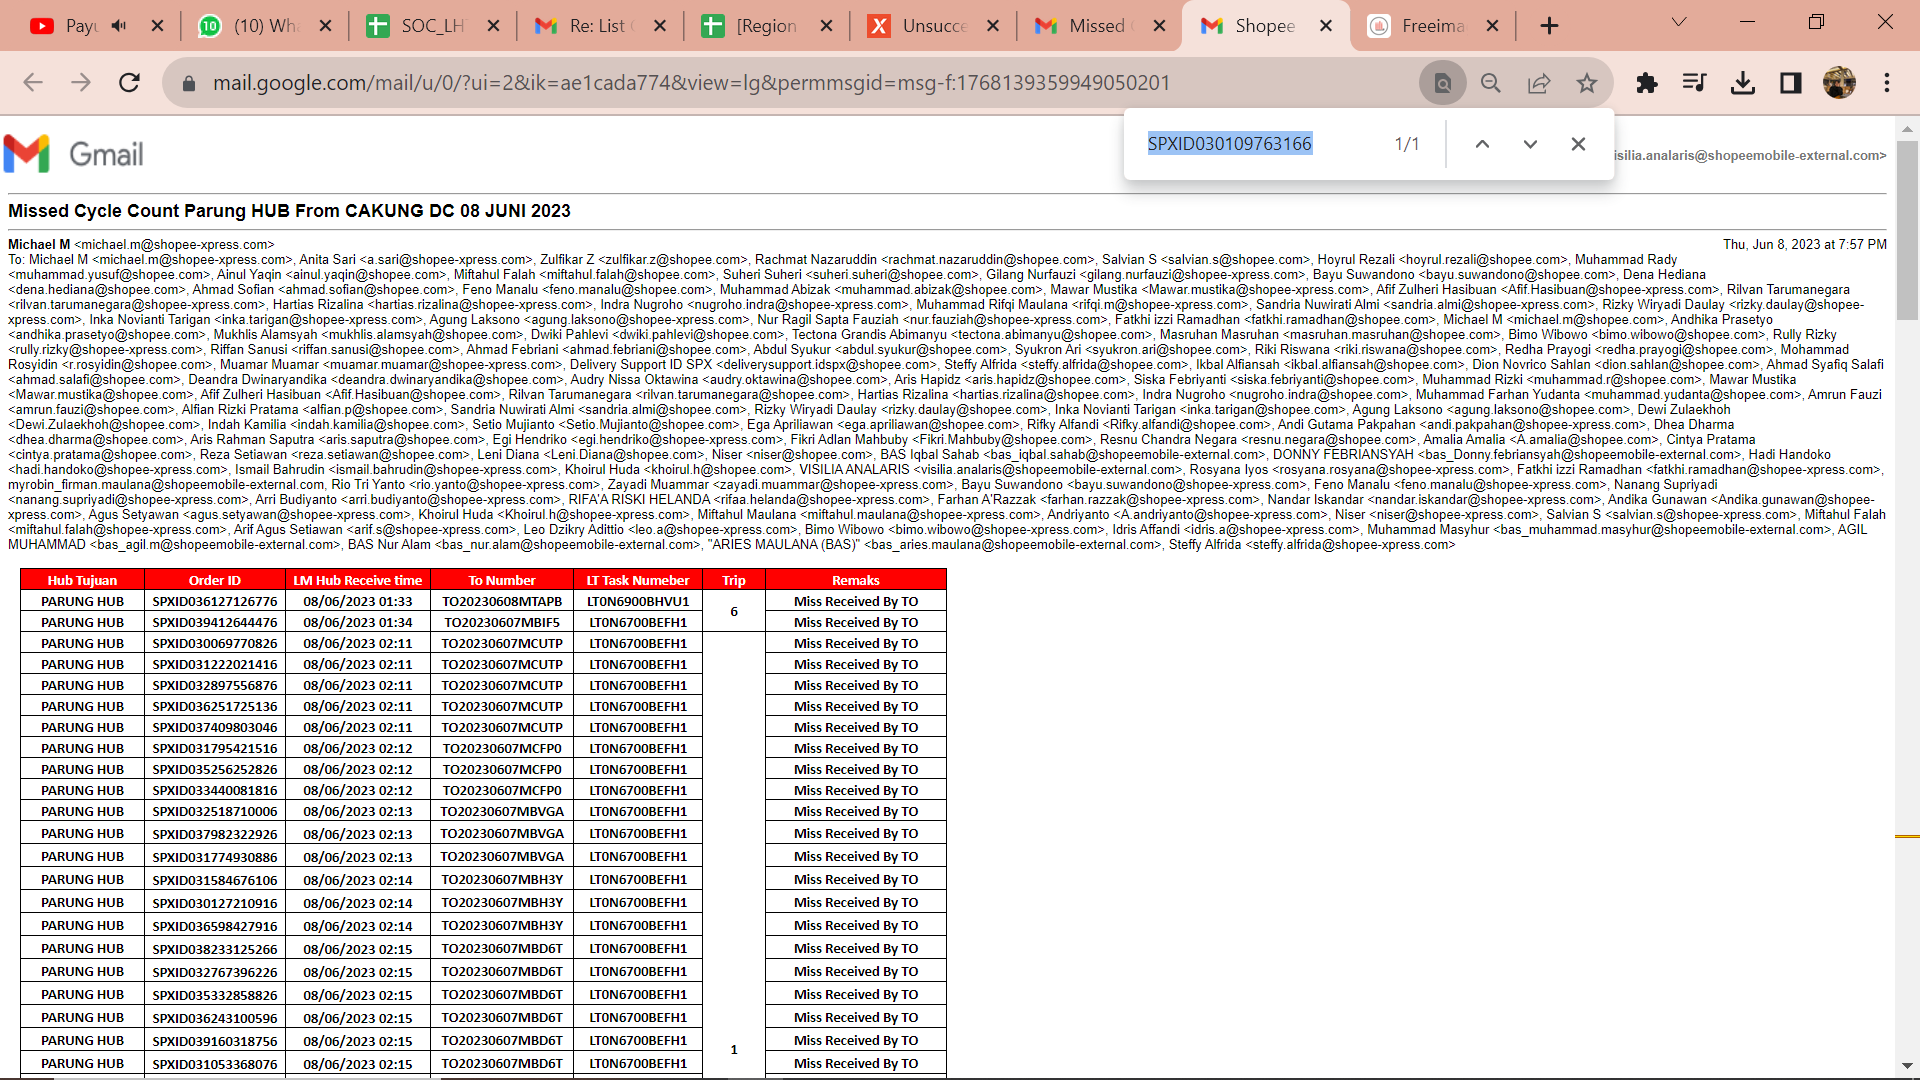The height and width of the screenshot is (1080, 1920).
Task: Go to next find result
Action: click(1530, 144)
